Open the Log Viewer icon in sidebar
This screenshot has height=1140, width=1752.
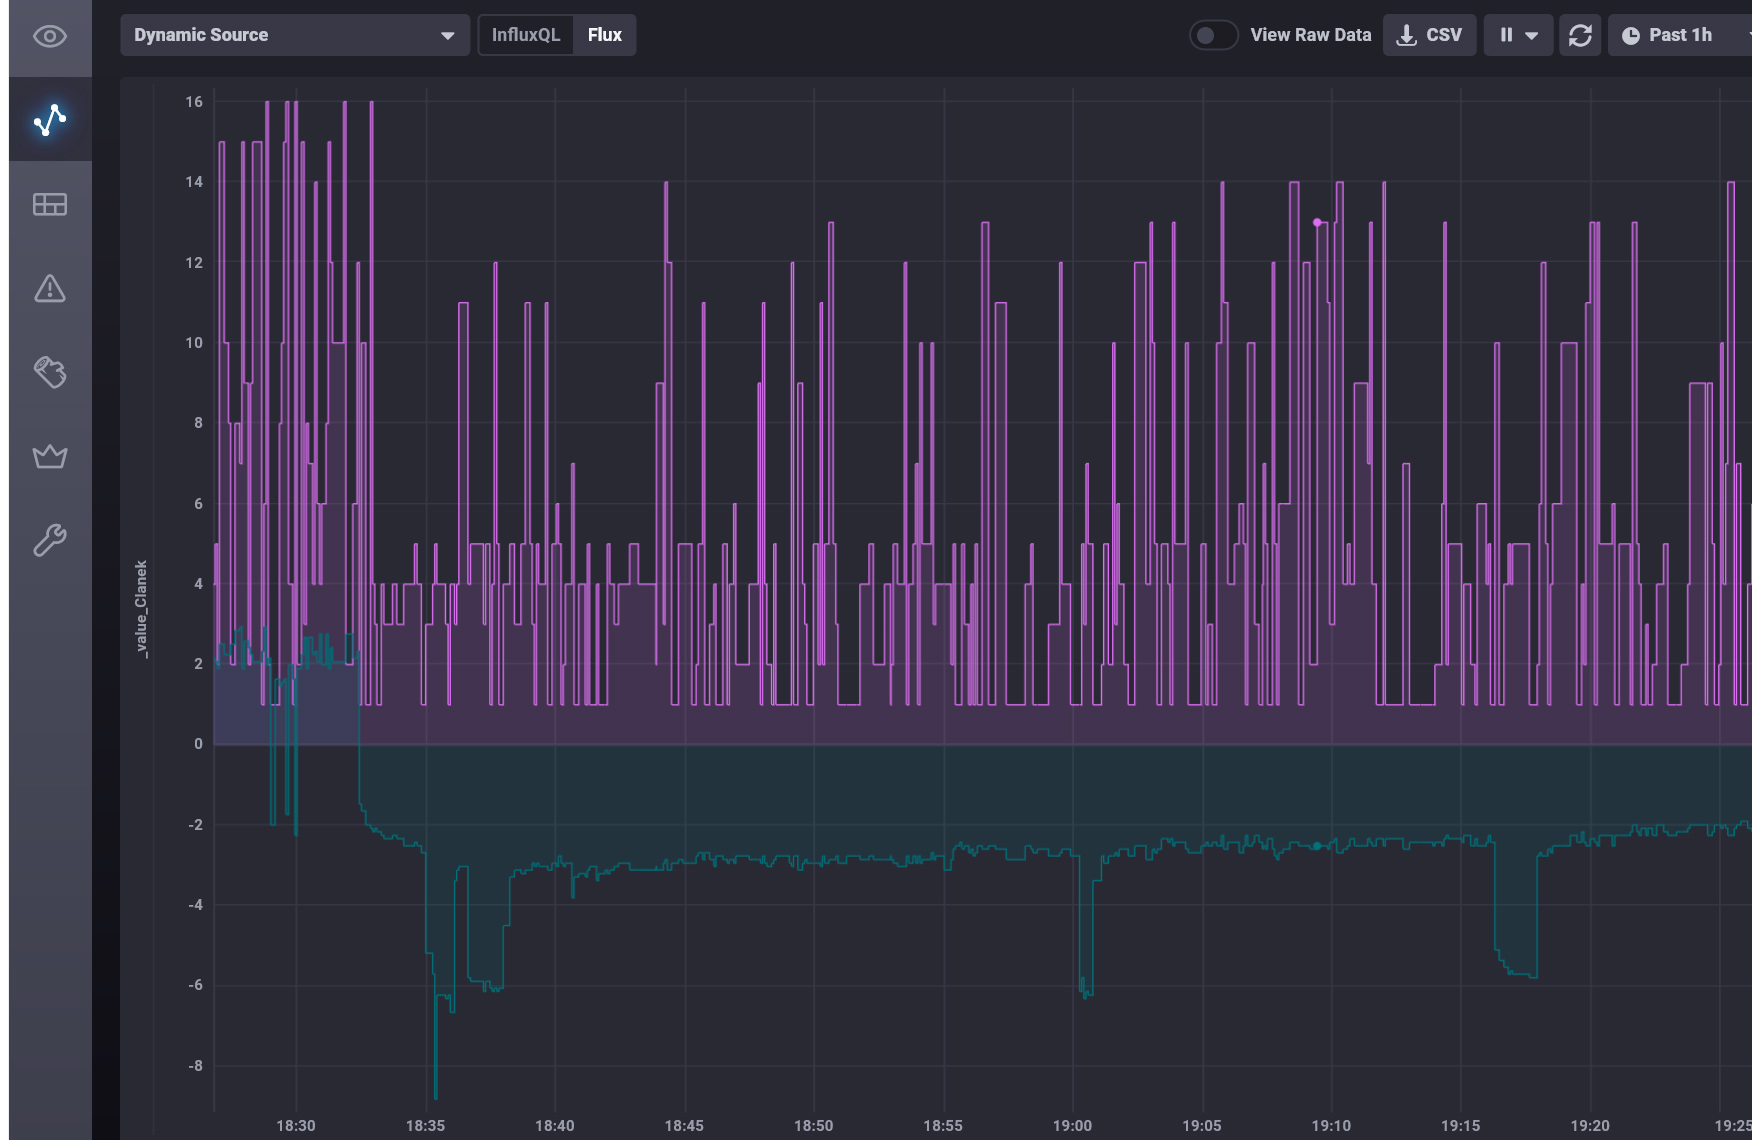coord(50,373)
